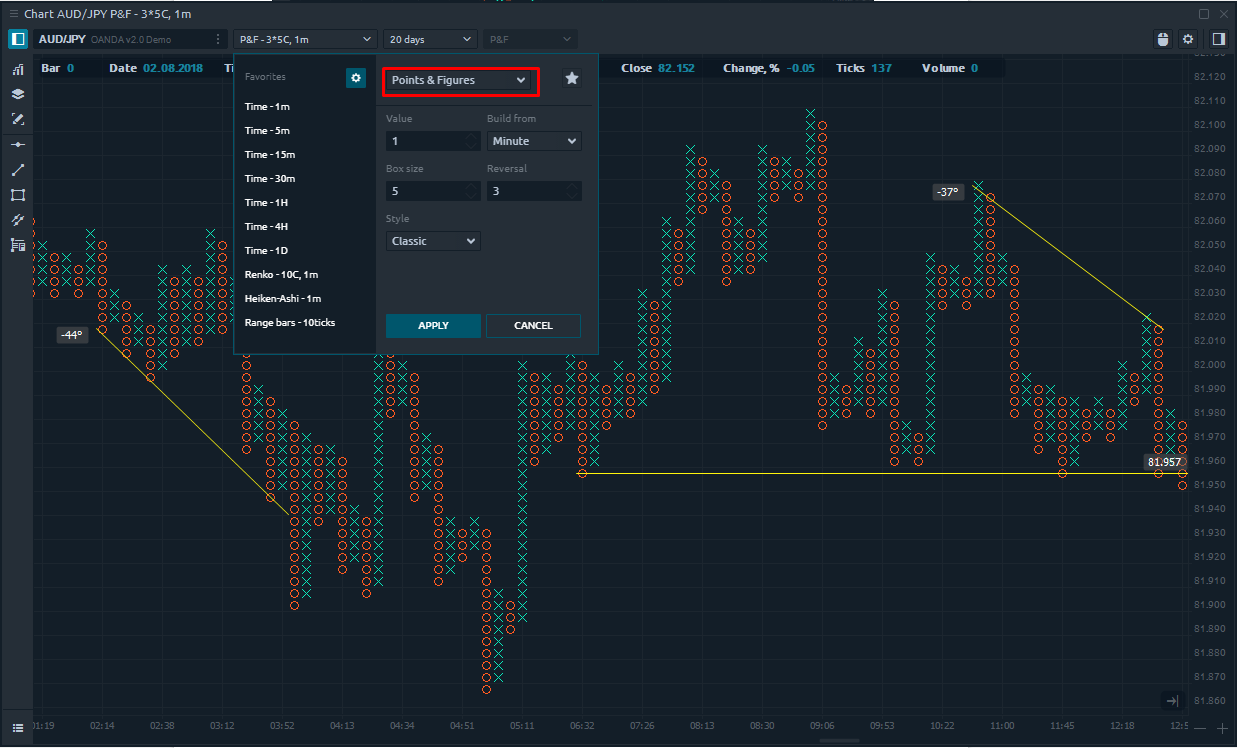Image resolution: width=1237 pixels, height=748 pixels.
Task: Toggle the right side panel button
Action: click(1218, 39)
